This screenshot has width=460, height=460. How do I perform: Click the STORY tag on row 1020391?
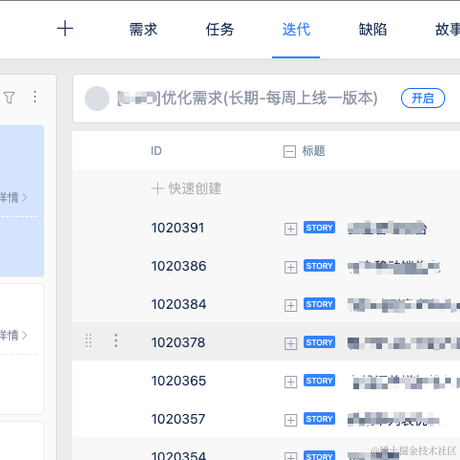(x=319, y=228)
